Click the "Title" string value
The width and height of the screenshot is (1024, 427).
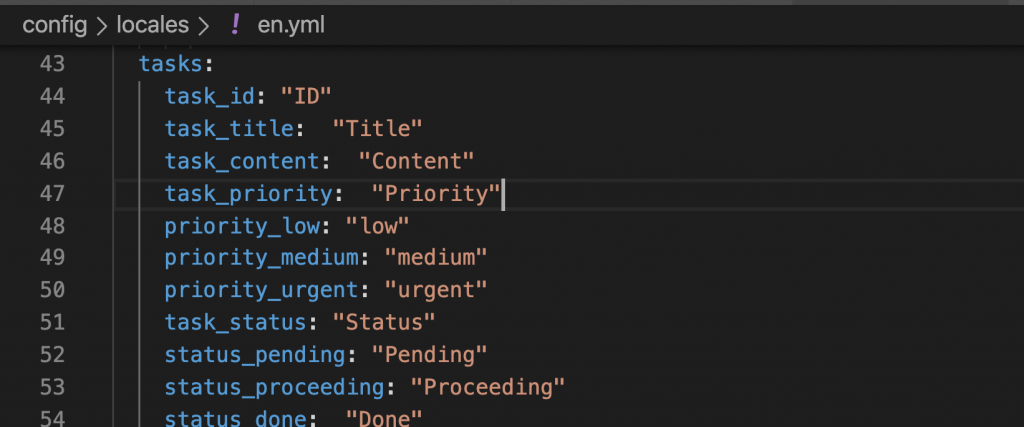coord(377,129)
